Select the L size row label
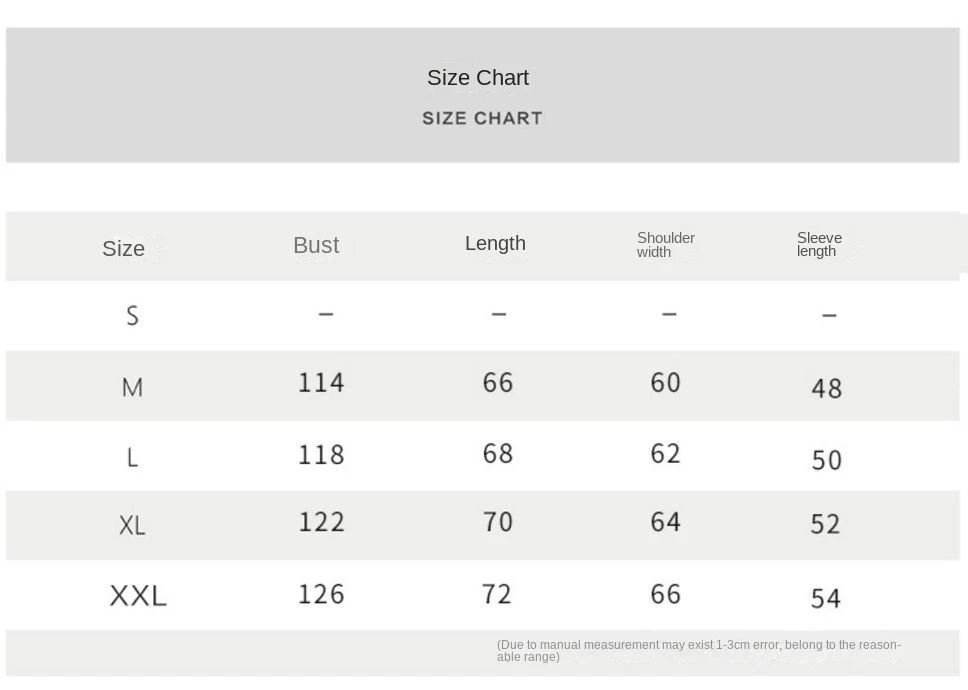The width and height of the screenshot is (968, 690). [132, 458]
